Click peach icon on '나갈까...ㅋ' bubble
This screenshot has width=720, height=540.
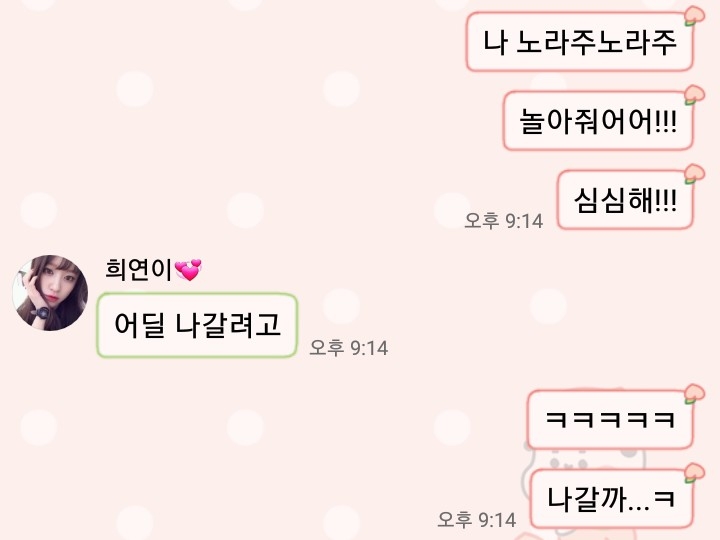[x=694, y=473]
